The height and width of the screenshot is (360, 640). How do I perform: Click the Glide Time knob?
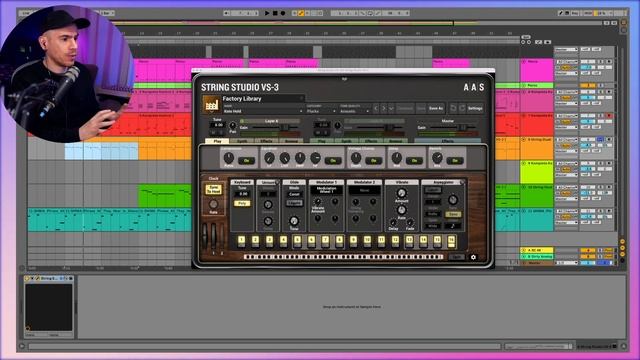294,221
